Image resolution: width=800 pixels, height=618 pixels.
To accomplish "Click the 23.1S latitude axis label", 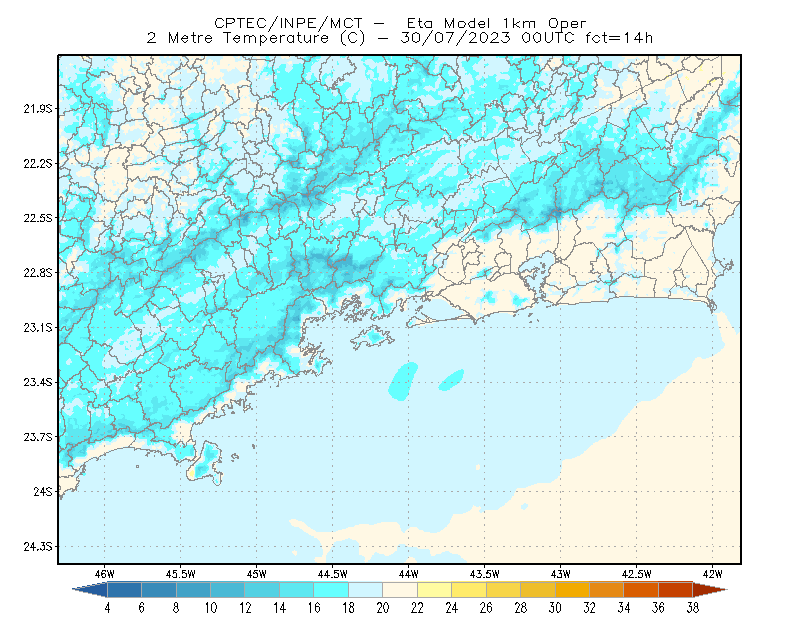I will click(38, 327).
